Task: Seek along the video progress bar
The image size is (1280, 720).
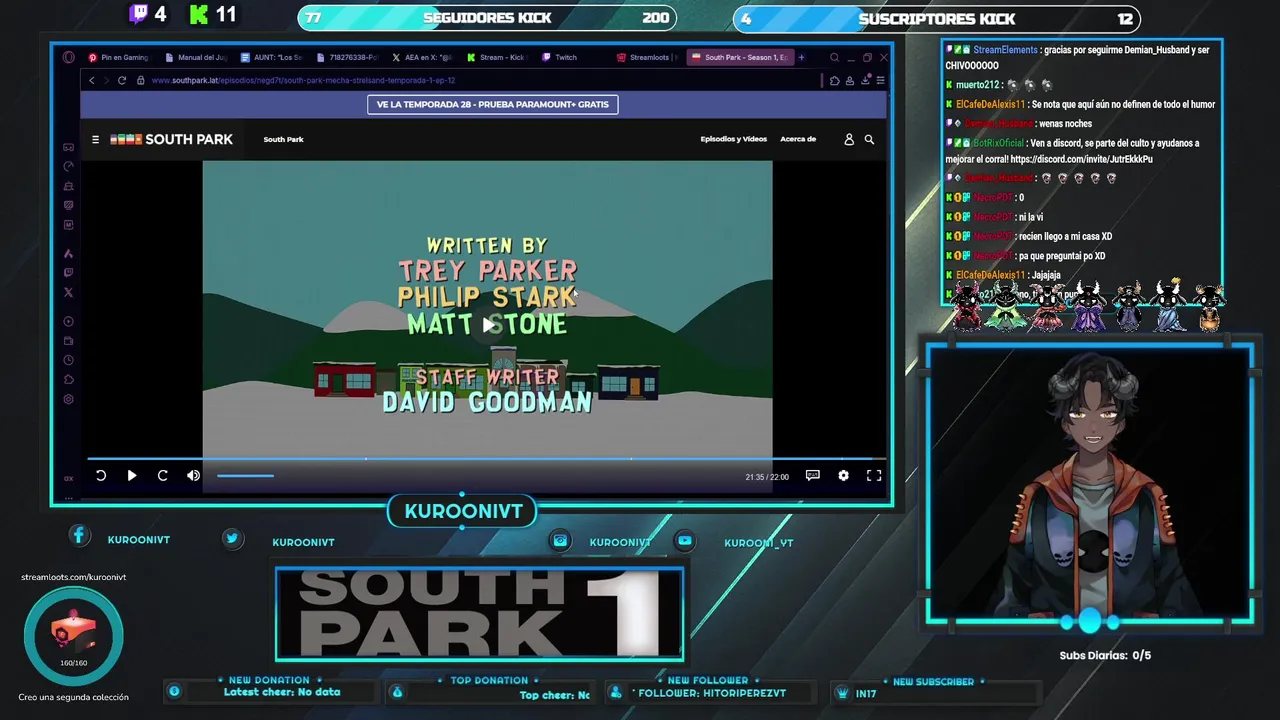Action: pyautogui.click(x=487, y=459)
